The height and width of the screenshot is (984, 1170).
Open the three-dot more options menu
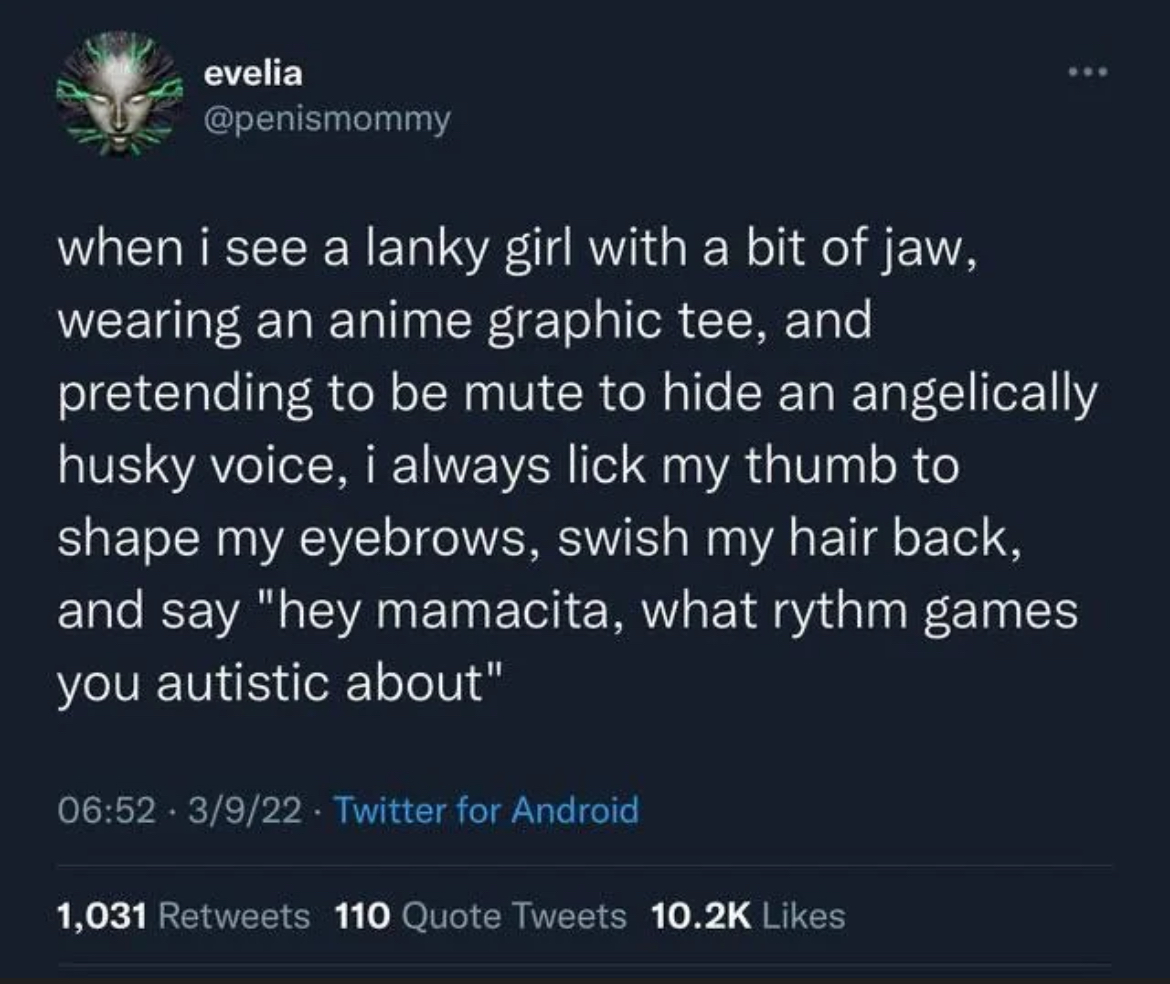pyautogui.click(x=1088, y=72)
